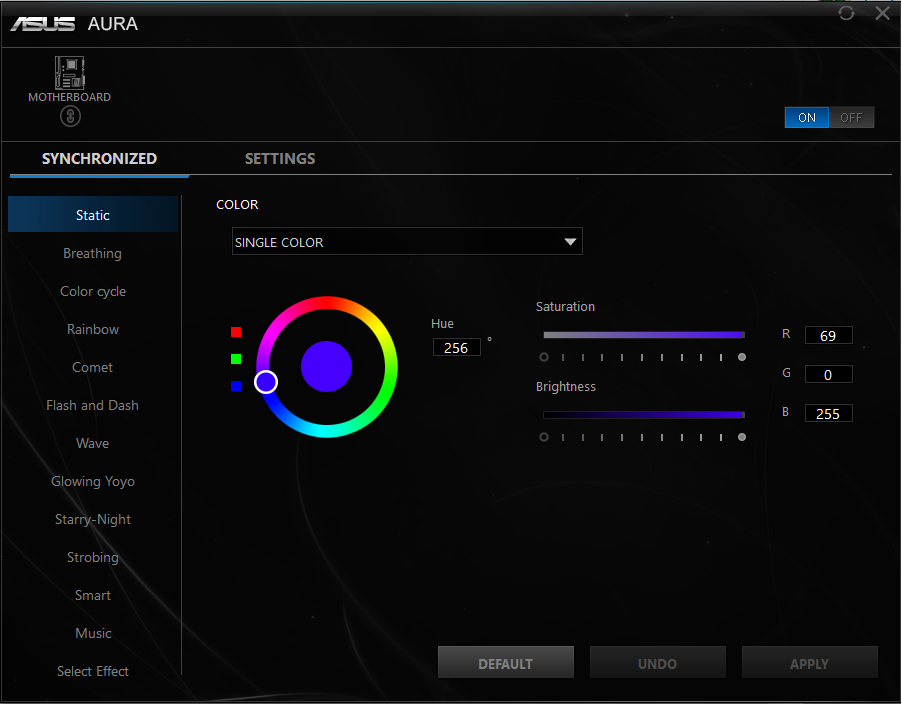Click the cyan part of color wheel
This screenshot has height=704, width=902.
[x=327, y=431]
